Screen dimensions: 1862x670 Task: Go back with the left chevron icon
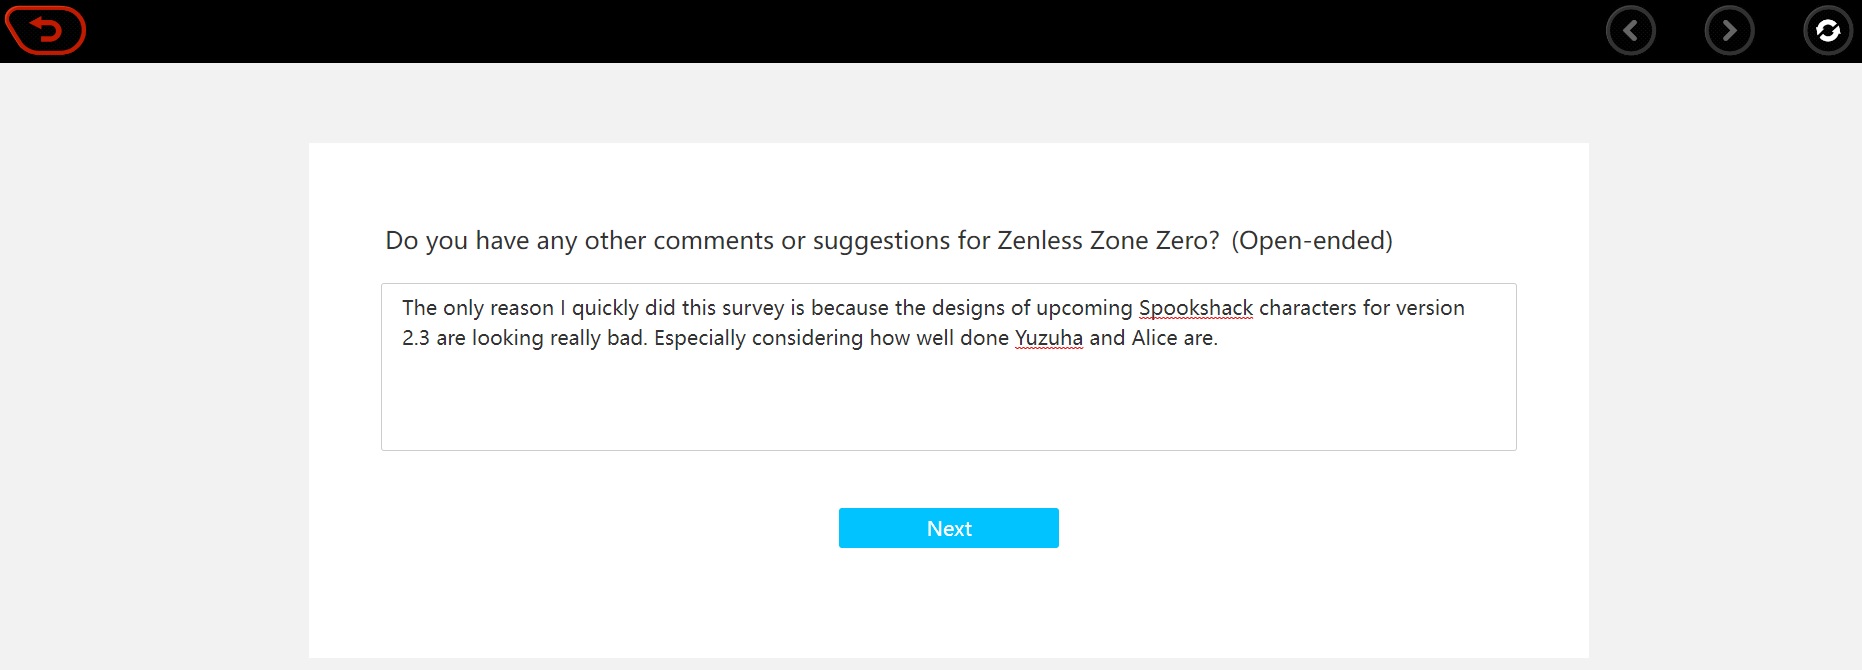pyautogui.click(x=1630, y=31)
